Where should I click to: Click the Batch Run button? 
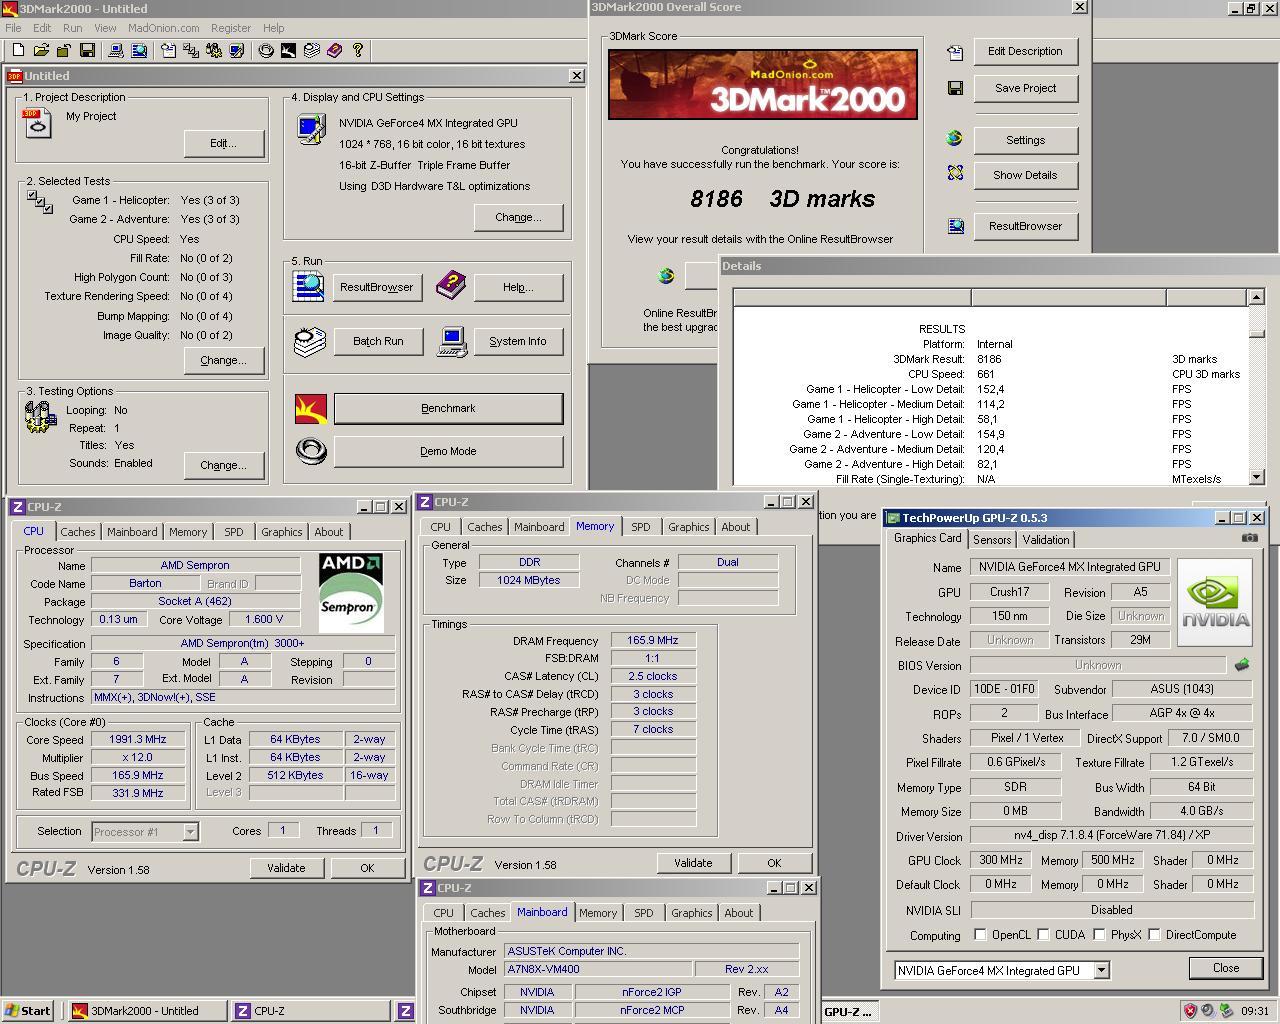378,341
